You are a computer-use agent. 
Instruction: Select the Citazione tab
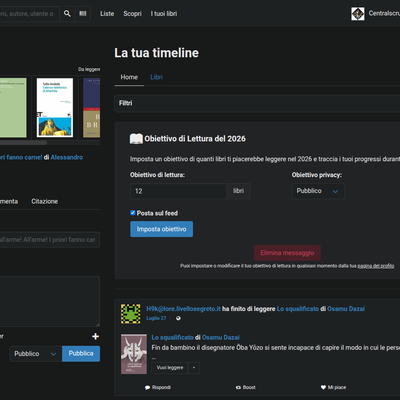point(45,201)
